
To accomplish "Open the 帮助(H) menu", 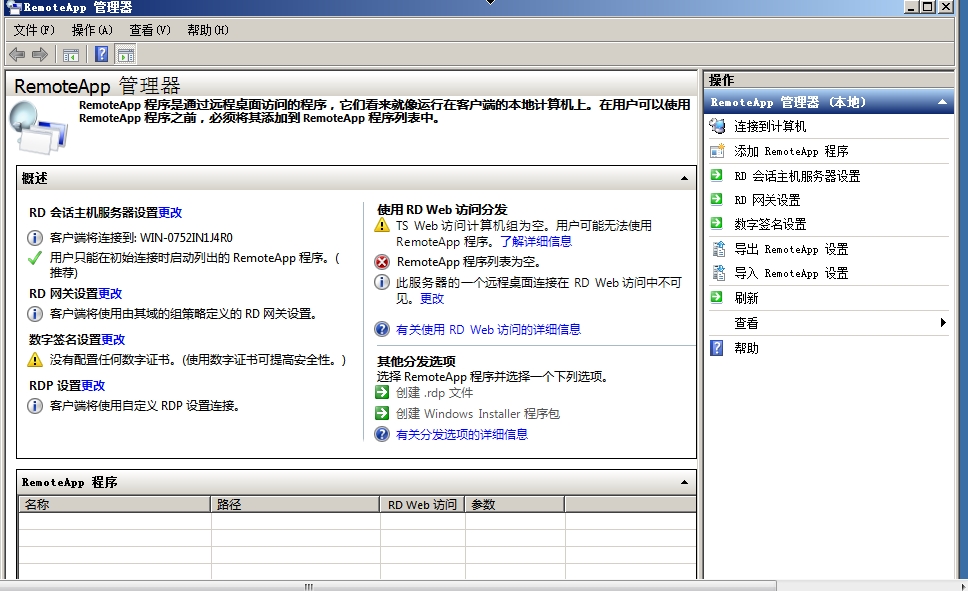I will pos(208,30).
